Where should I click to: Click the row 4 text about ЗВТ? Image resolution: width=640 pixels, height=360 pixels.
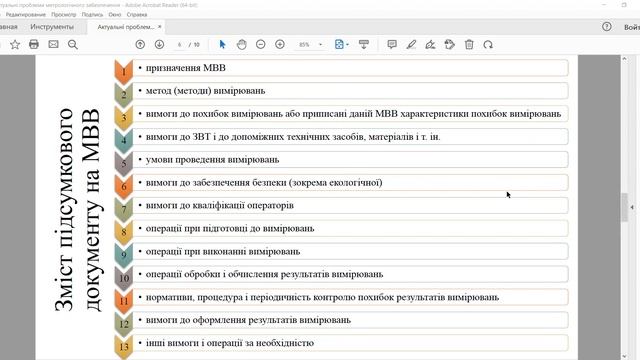(x=293, y=137)
